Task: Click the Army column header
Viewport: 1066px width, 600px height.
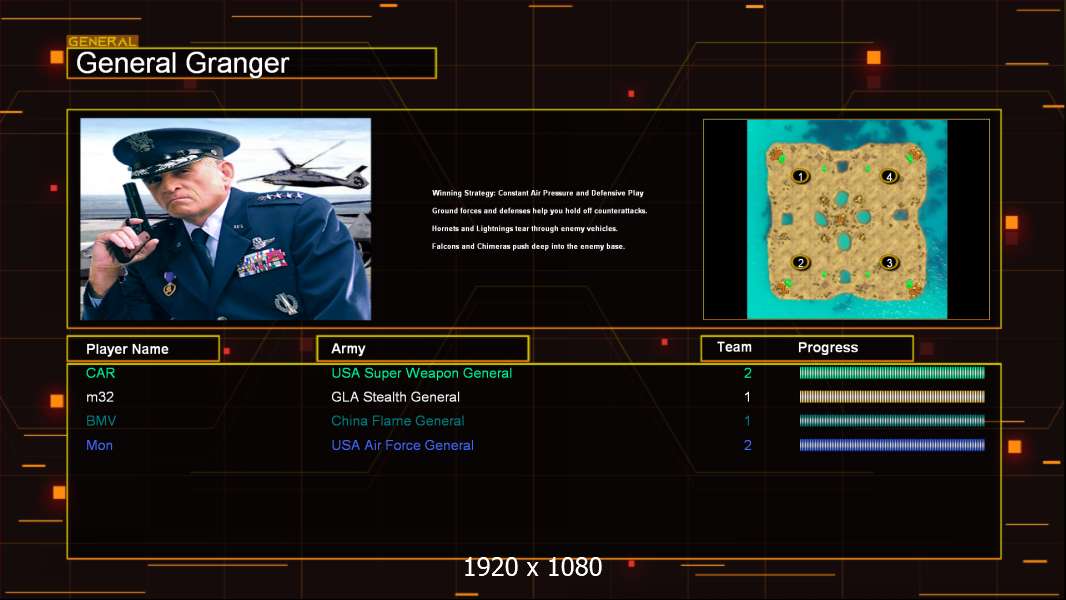Action: [423, 349]
